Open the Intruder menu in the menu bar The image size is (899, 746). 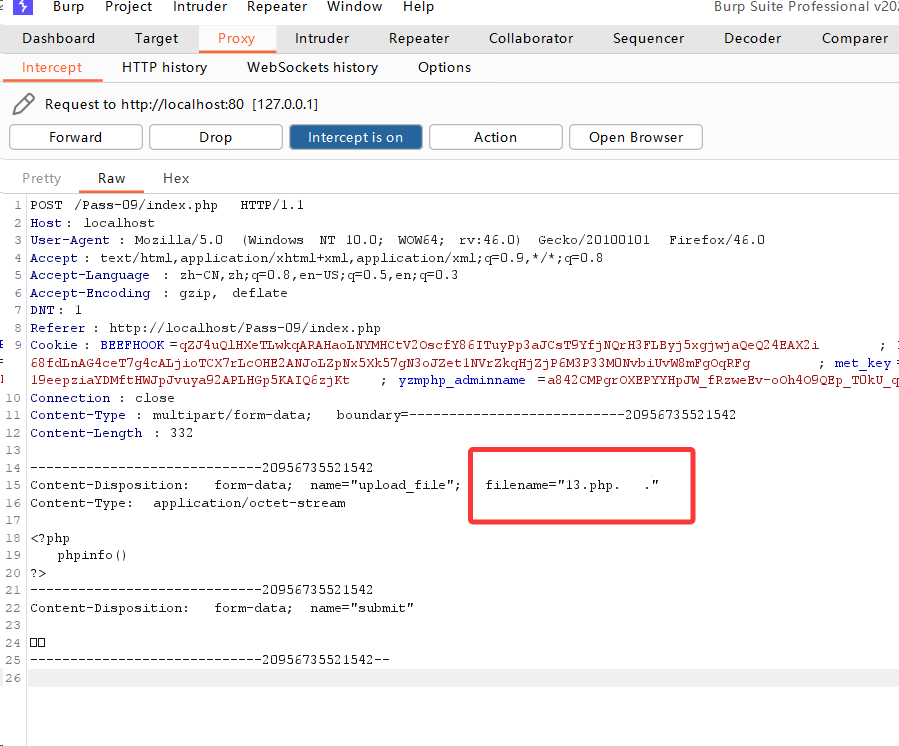[200, 7]
